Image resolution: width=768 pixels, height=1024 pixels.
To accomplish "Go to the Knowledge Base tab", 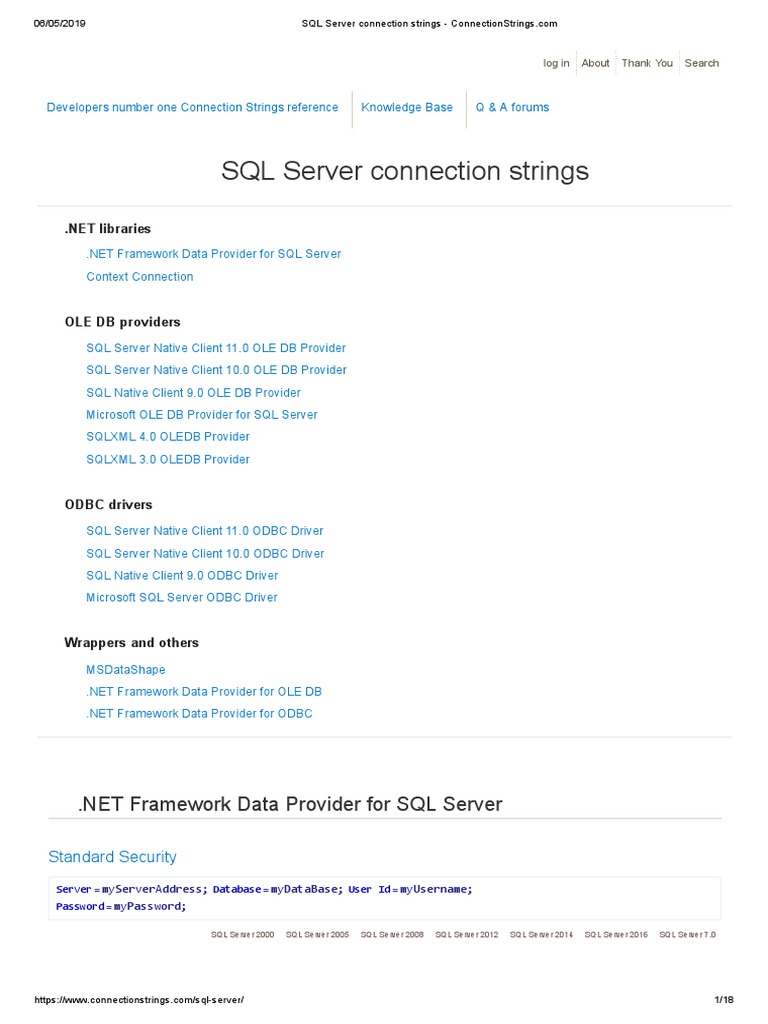I will click(407, 107).
